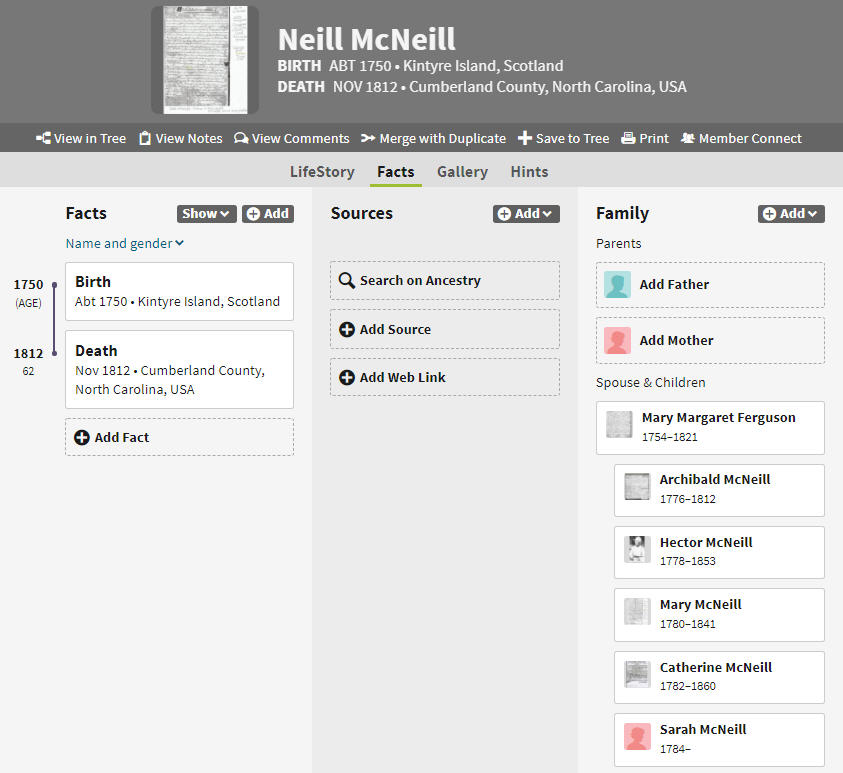This screenshot has width=843, height=773.
Task: Switch to the Gallery tab
Action: click(x=462, y=172)
